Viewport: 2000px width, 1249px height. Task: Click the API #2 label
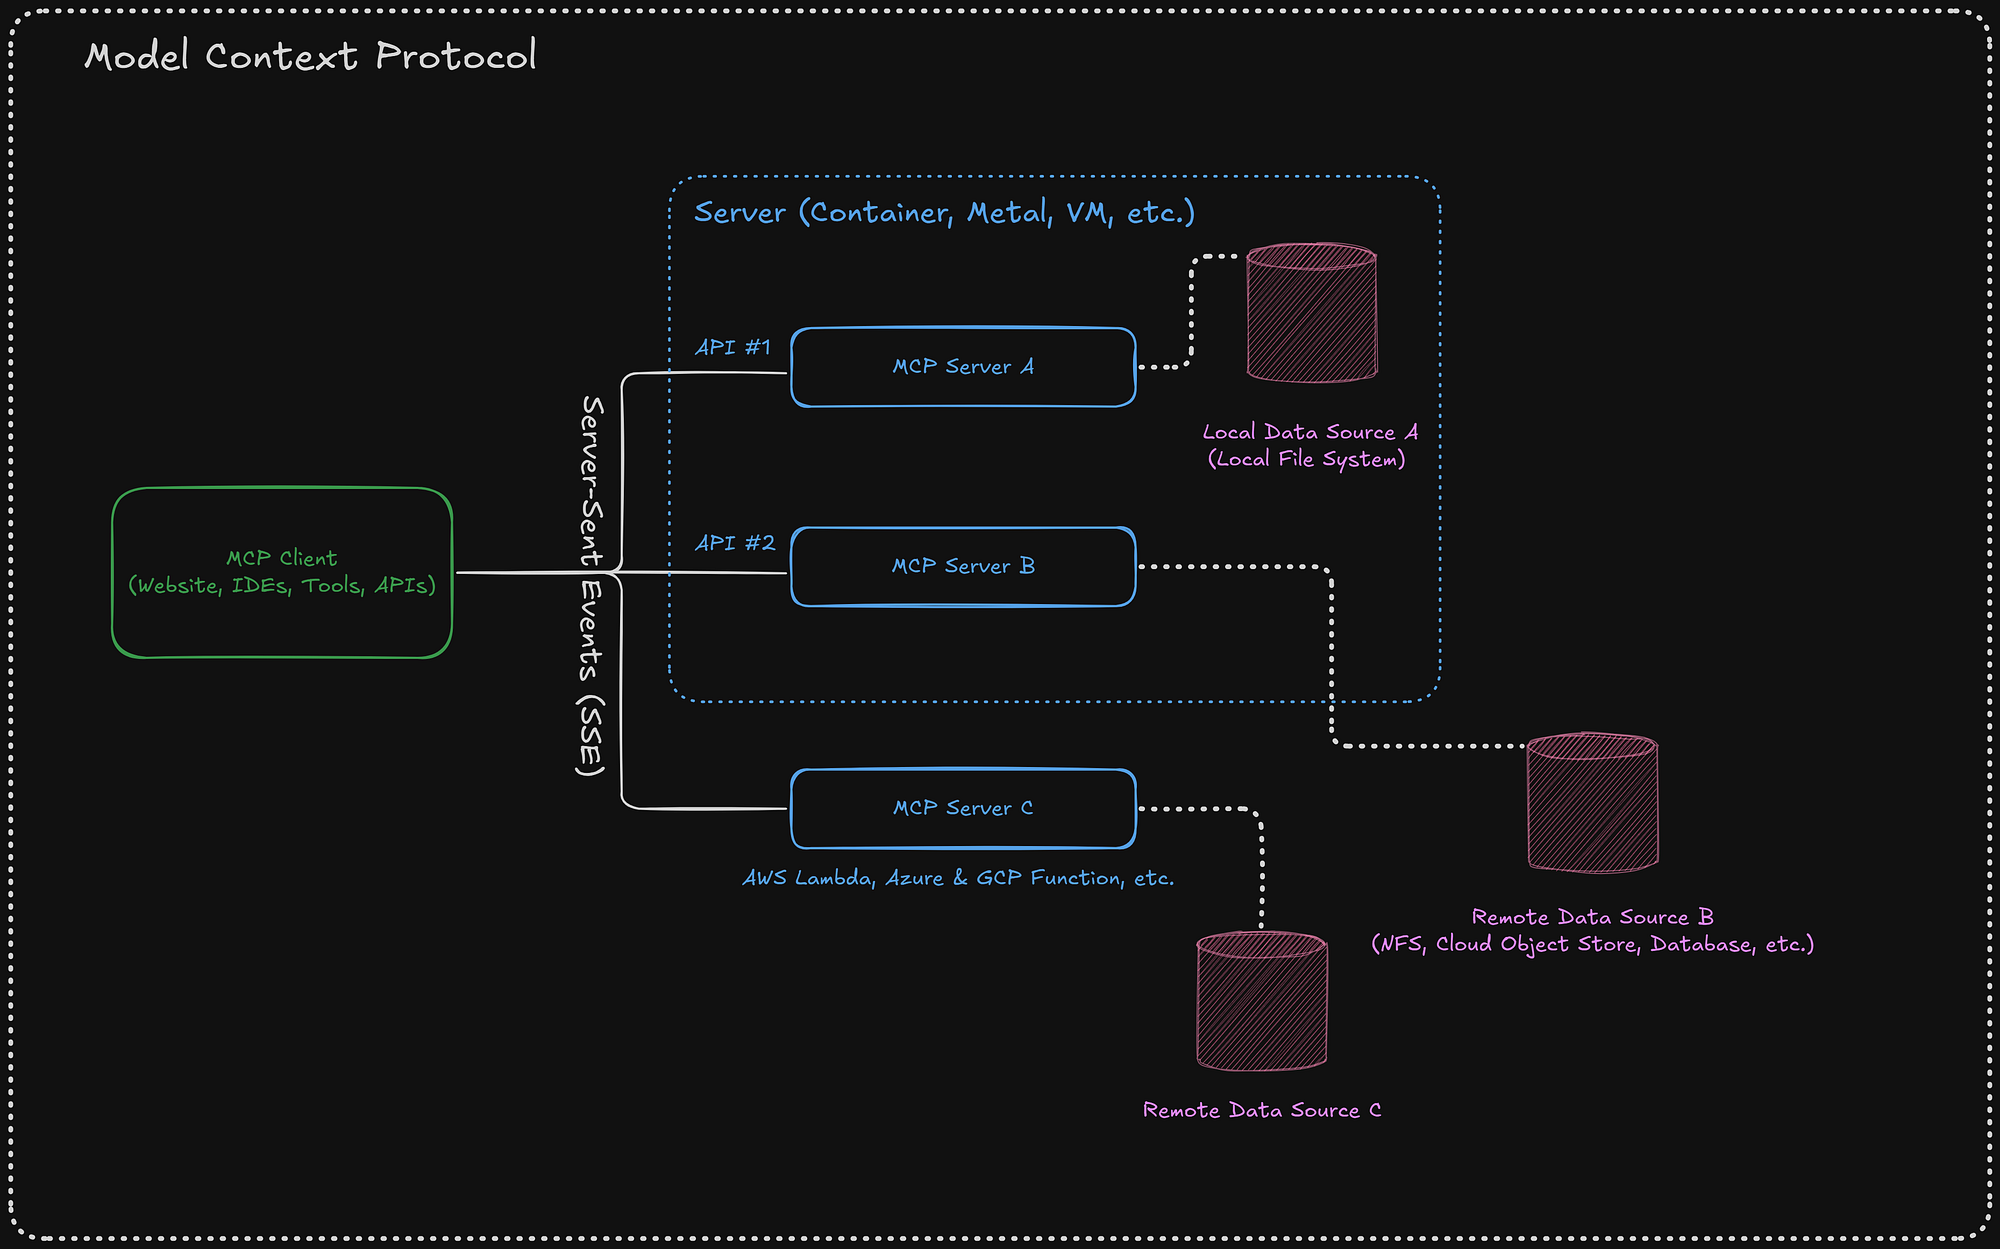click(x=731, y=543)
